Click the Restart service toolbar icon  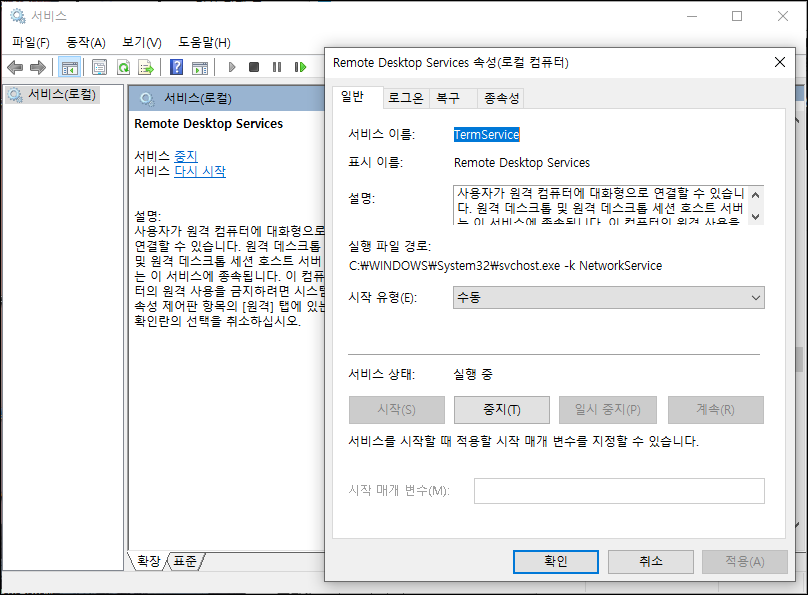pyautogui.click(x=300, y=67)
